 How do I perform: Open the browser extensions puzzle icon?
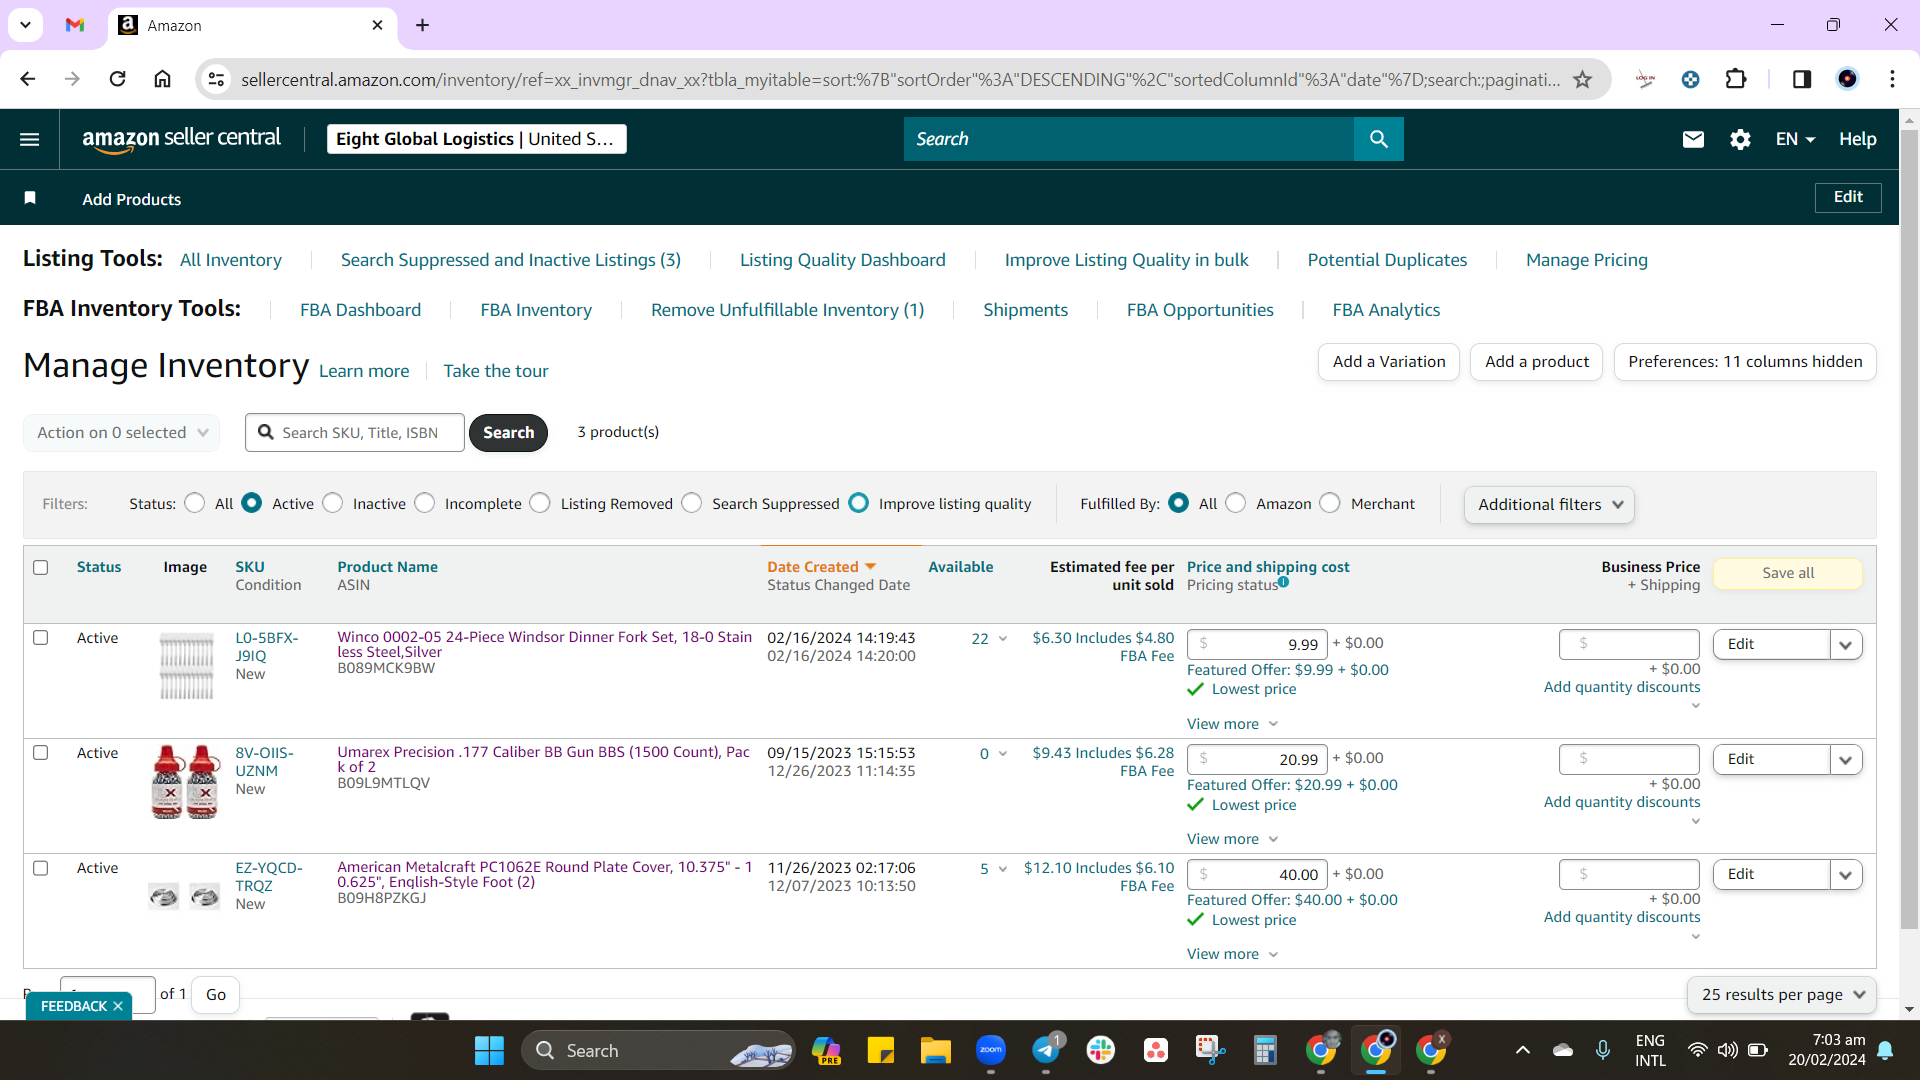[1736, 79]
